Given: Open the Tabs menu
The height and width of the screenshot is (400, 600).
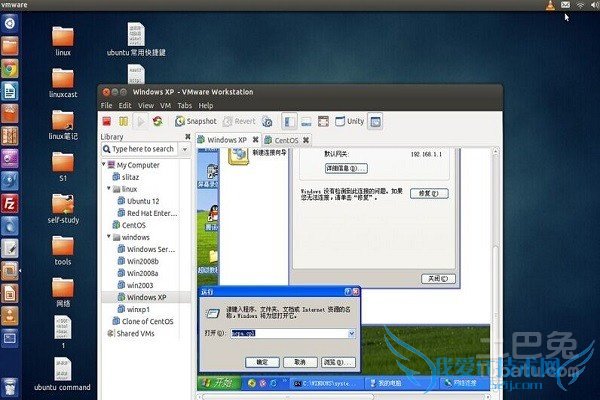Looking at the screenshot, I should [184, 105].
